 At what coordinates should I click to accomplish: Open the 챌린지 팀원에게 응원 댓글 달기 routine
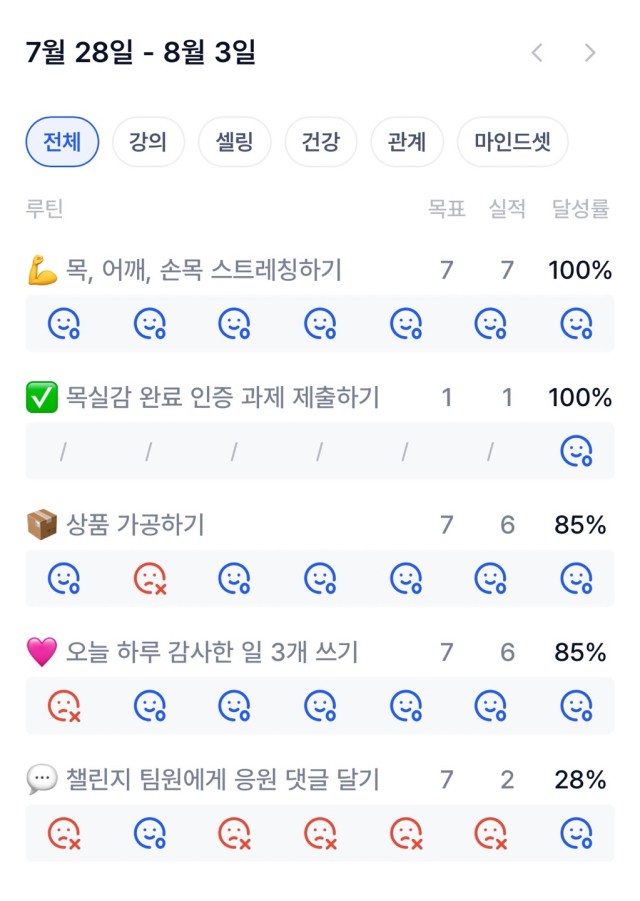(223, 780)
